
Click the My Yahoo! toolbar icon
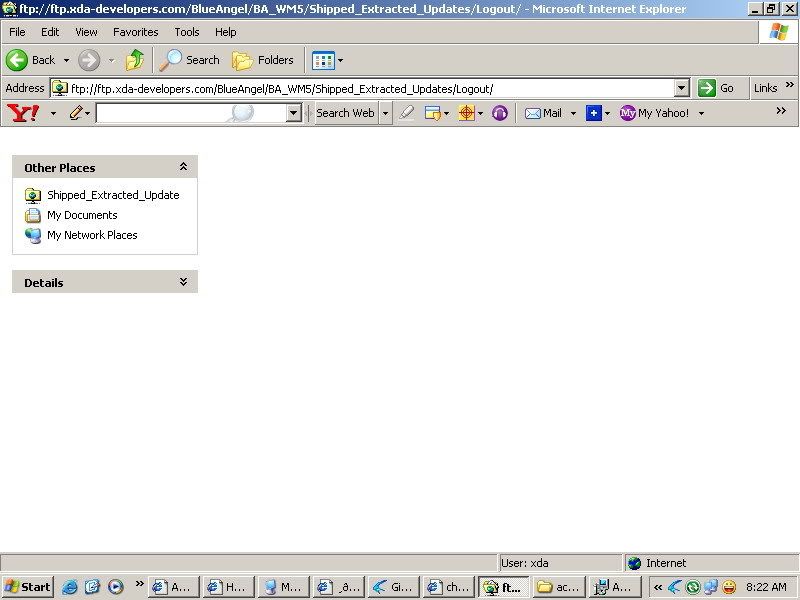[x=655, y=113]
